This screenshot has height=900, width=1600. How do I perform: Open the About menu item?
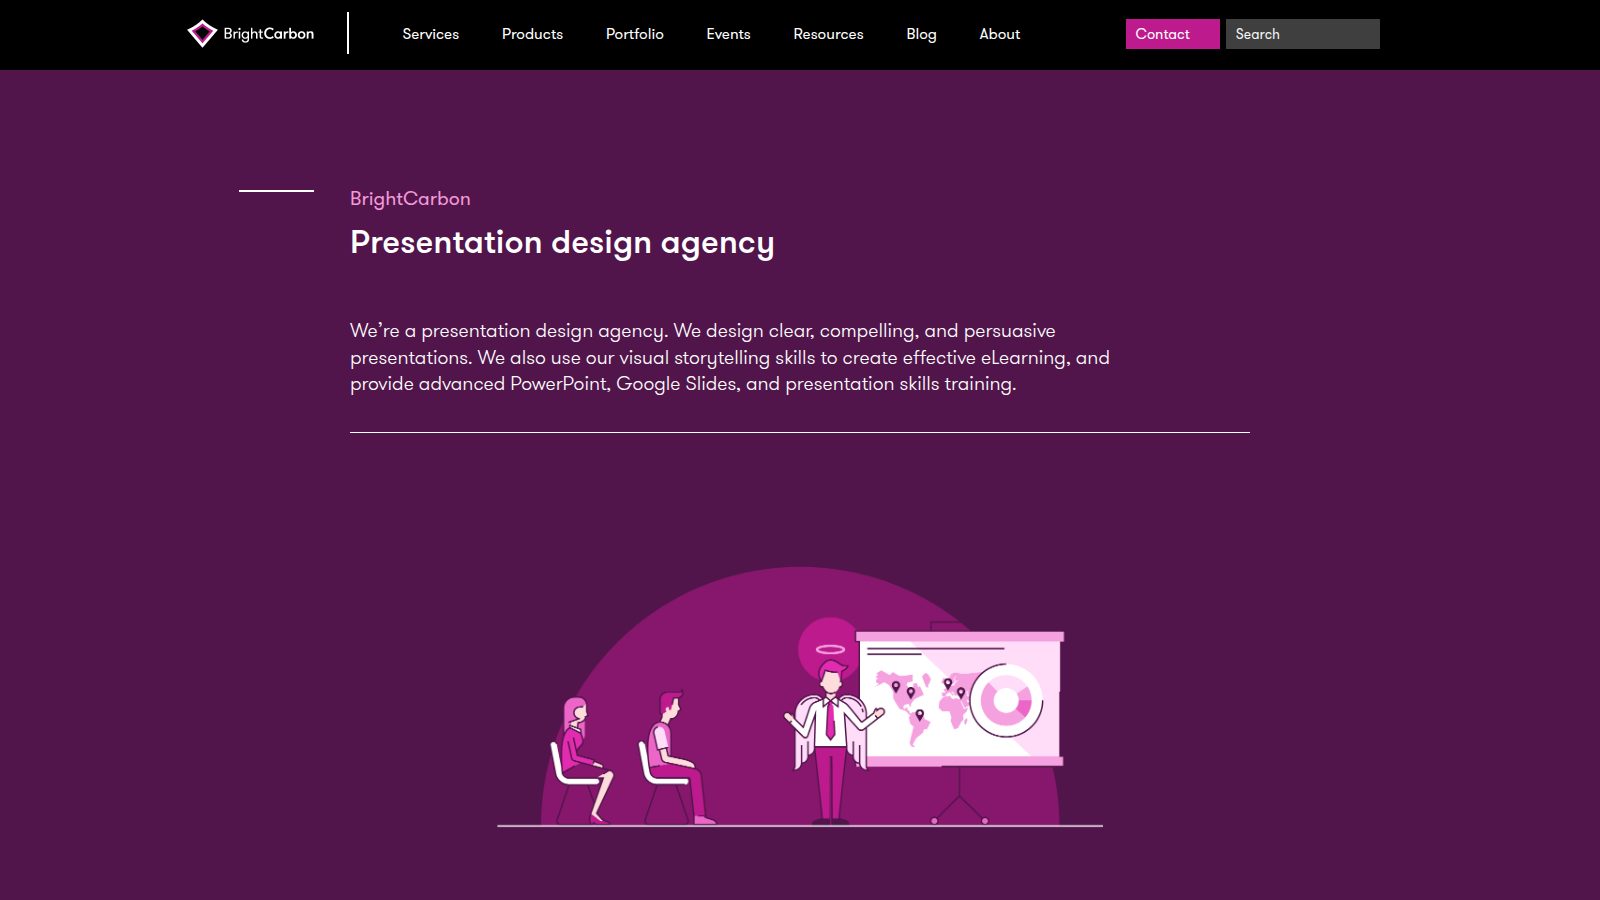coord(1000,34)
